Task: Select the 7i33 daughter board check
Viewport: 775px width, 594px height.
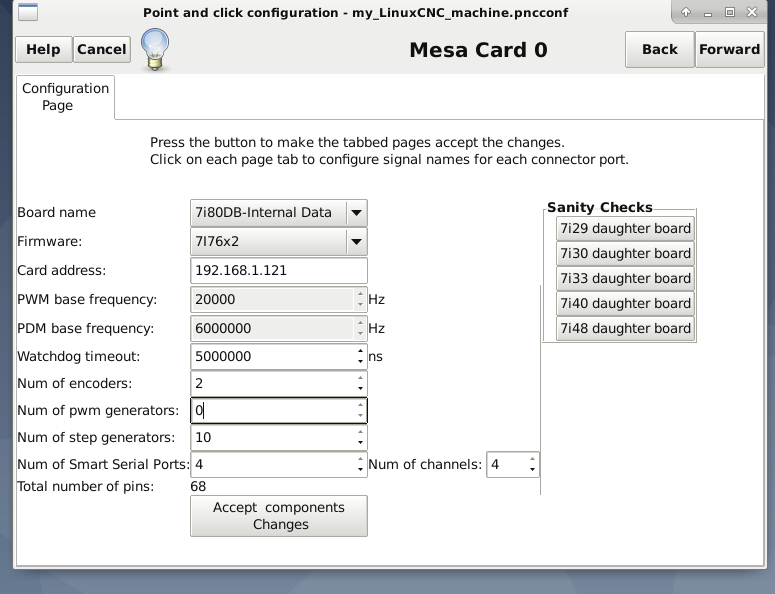Action: [625, 278]
